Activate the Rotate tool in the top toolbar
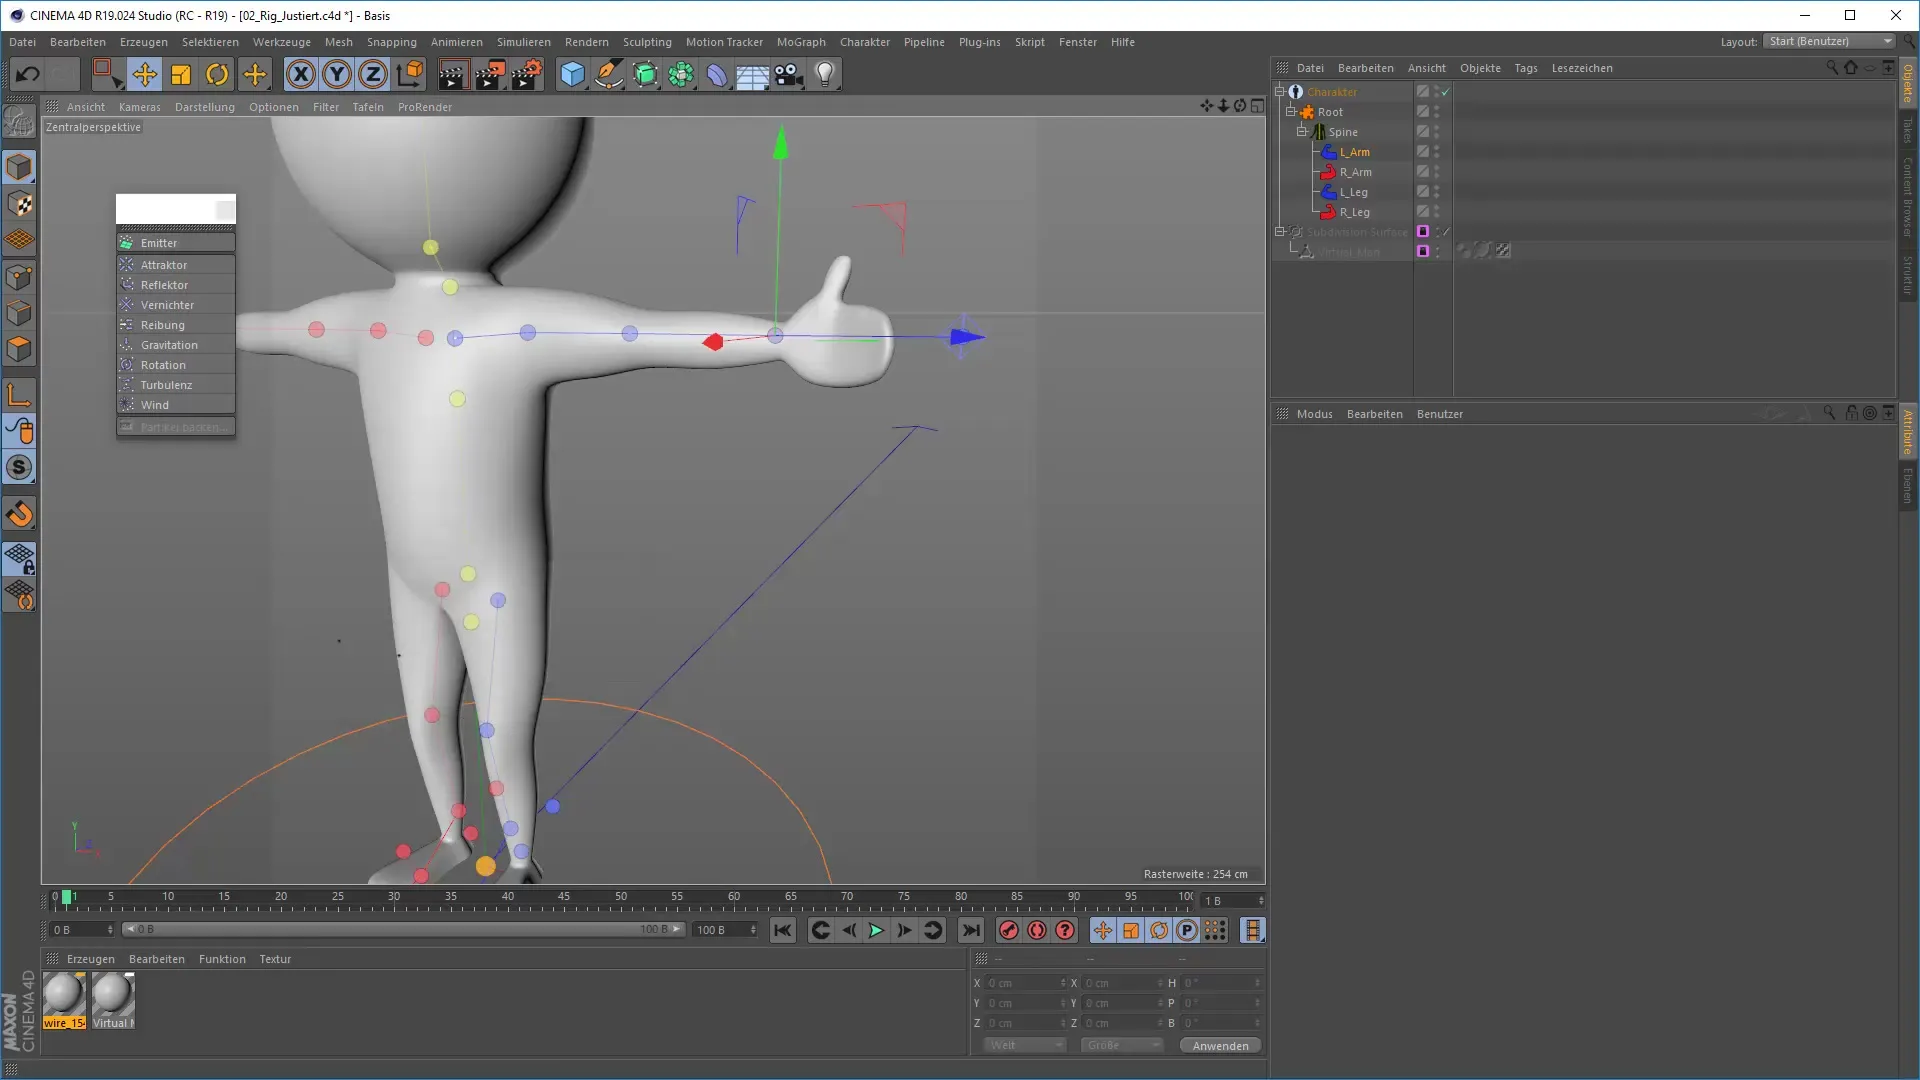 217,74
